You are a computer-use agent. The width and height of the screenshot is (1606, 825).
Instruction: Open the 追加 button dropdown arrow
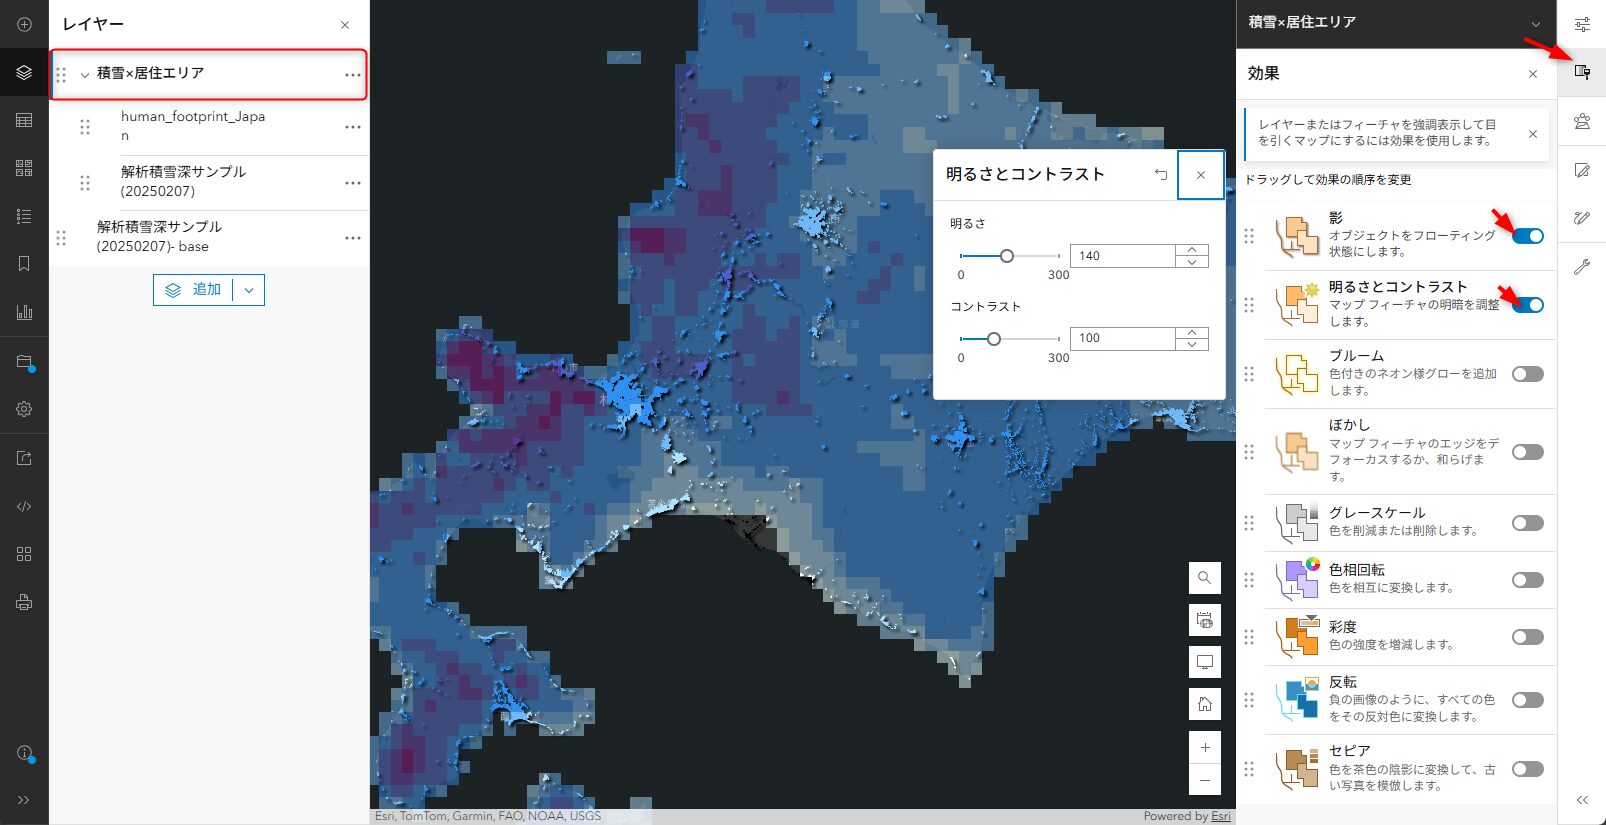point(249,290)
